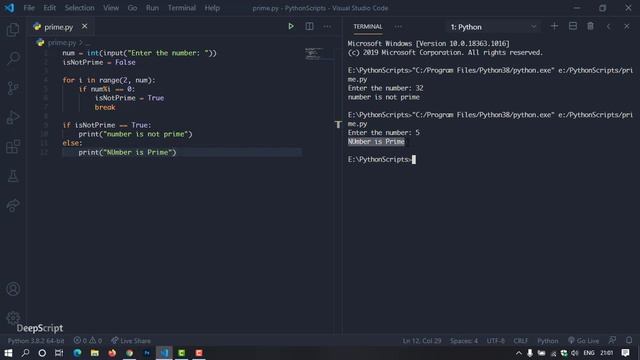Open Windows taskbar search
This screenshot has width=640, height=360.
(x=25, y=353)
